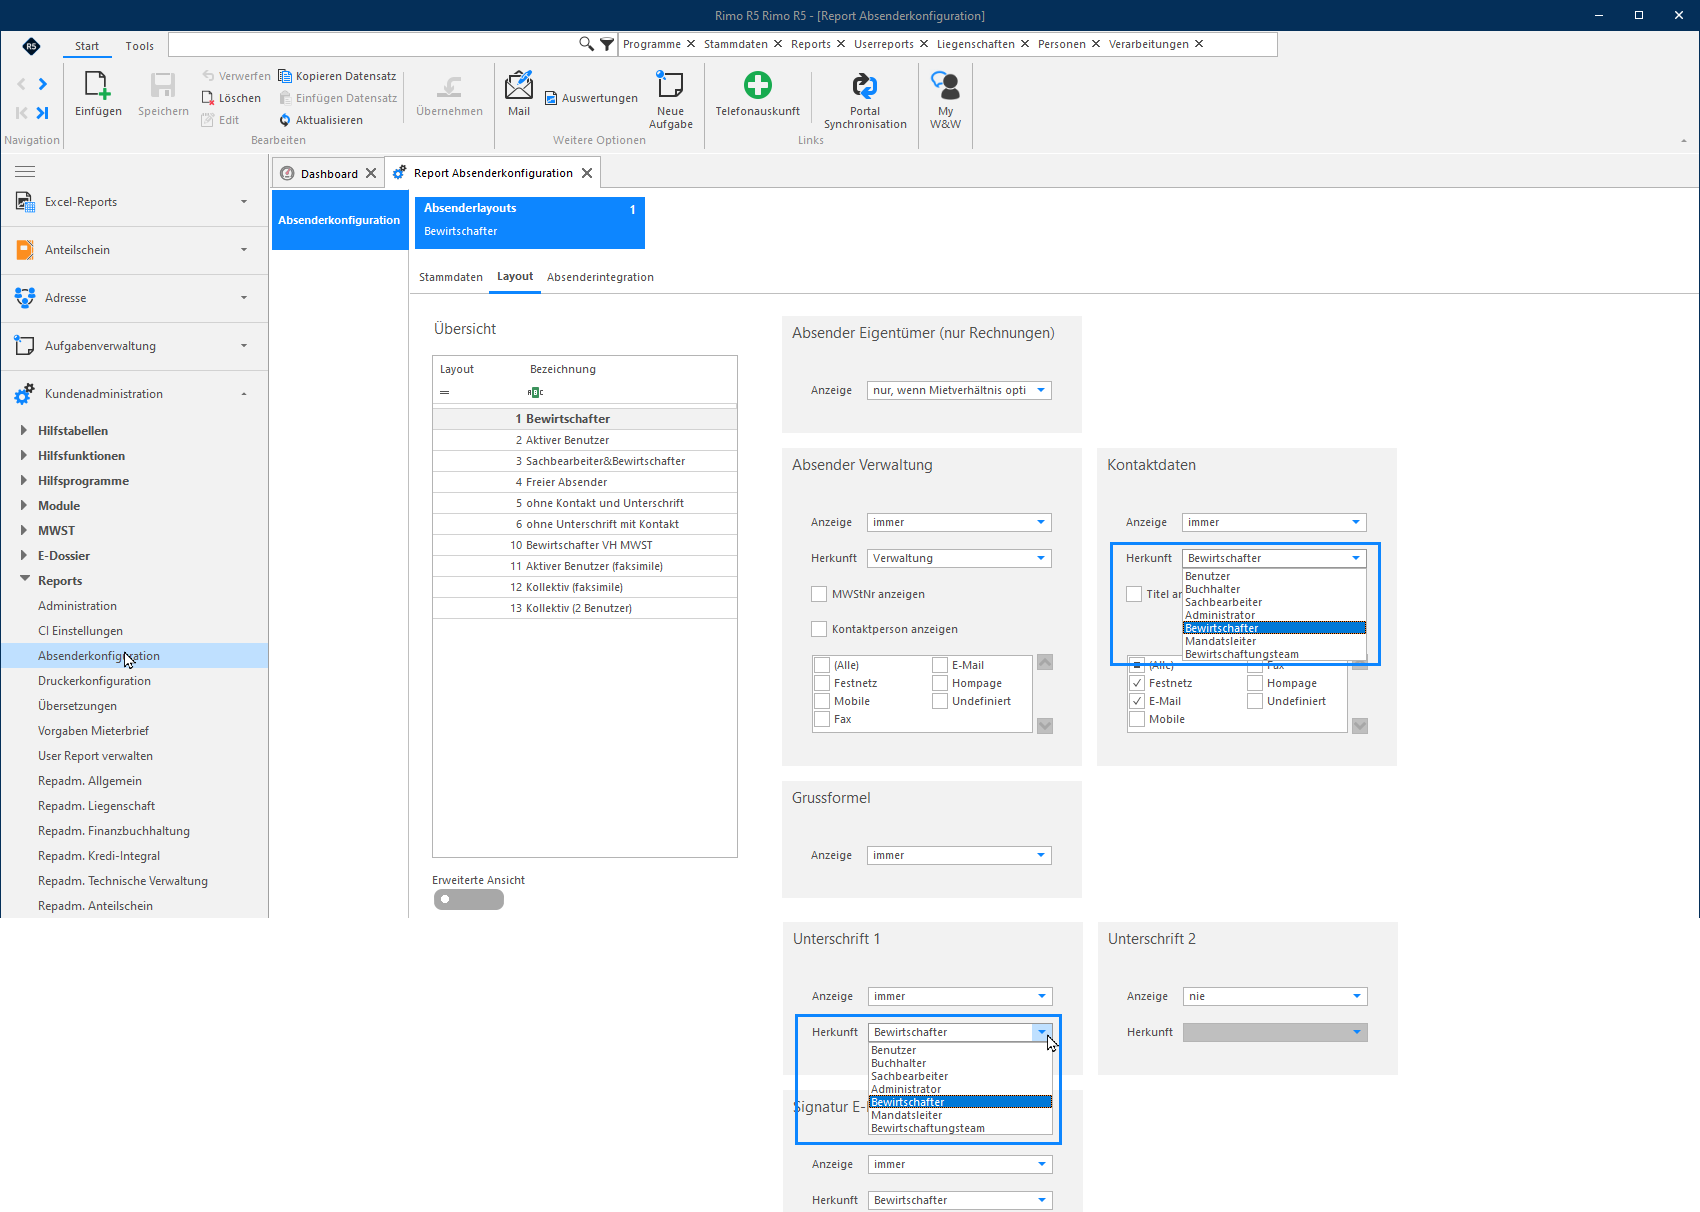Click the filter funnel icon

[x=607, y=44]
